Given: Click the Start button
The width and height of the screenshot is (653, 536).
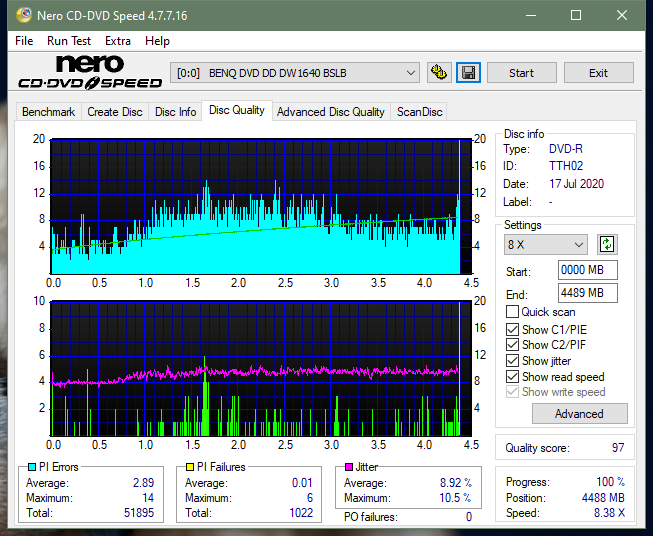Looking at the screenshot, I should (521, 73).
